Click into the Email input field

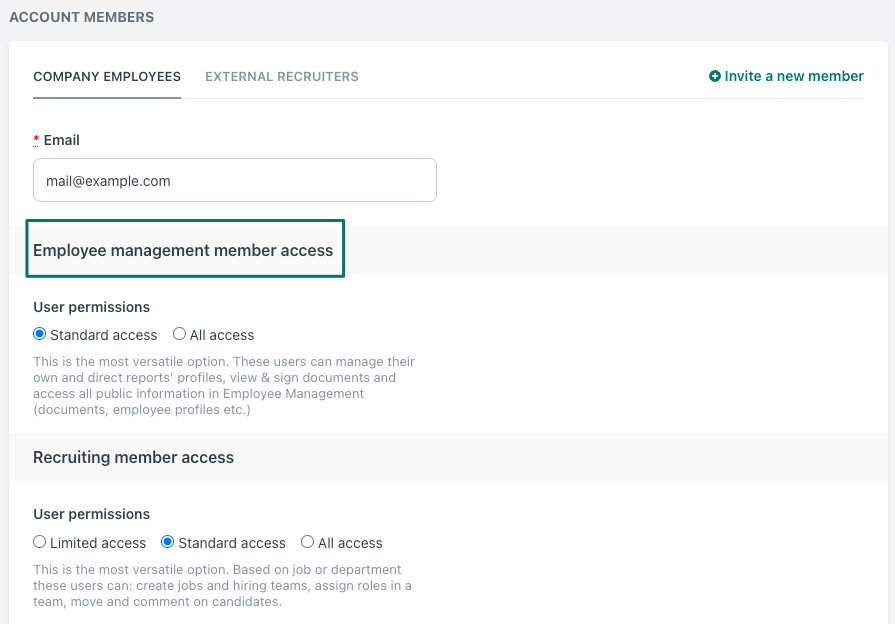(235, 180)
